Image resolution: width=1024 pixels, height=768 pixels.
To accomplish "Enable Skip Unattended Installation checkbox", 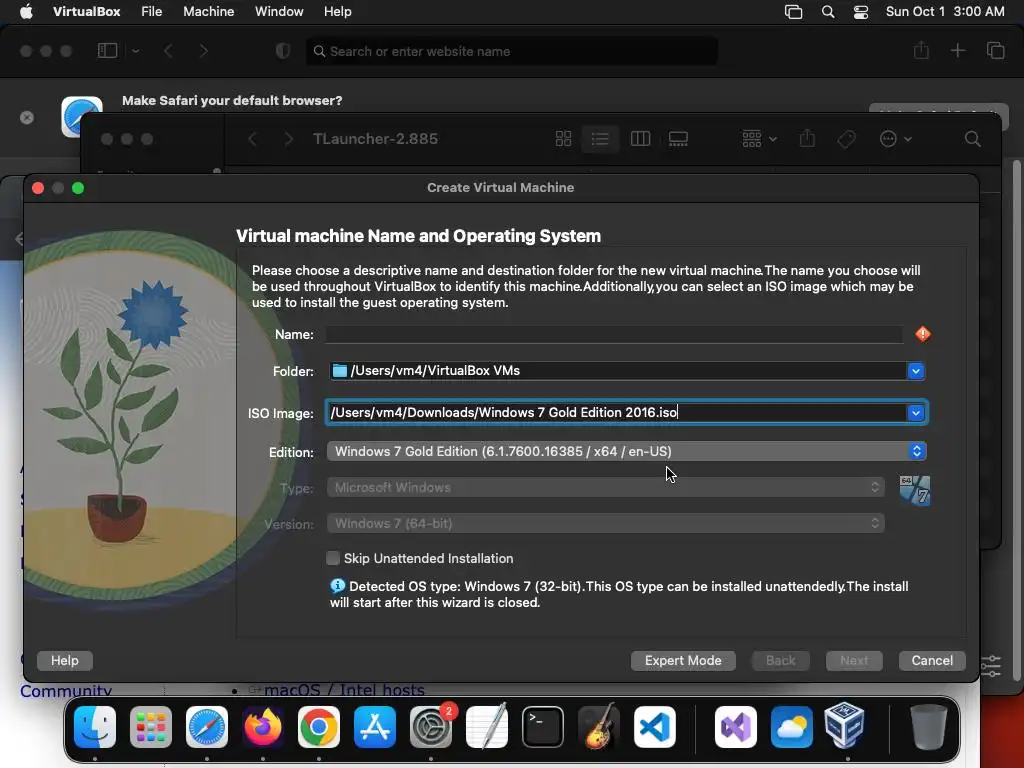I will [333, 558].
